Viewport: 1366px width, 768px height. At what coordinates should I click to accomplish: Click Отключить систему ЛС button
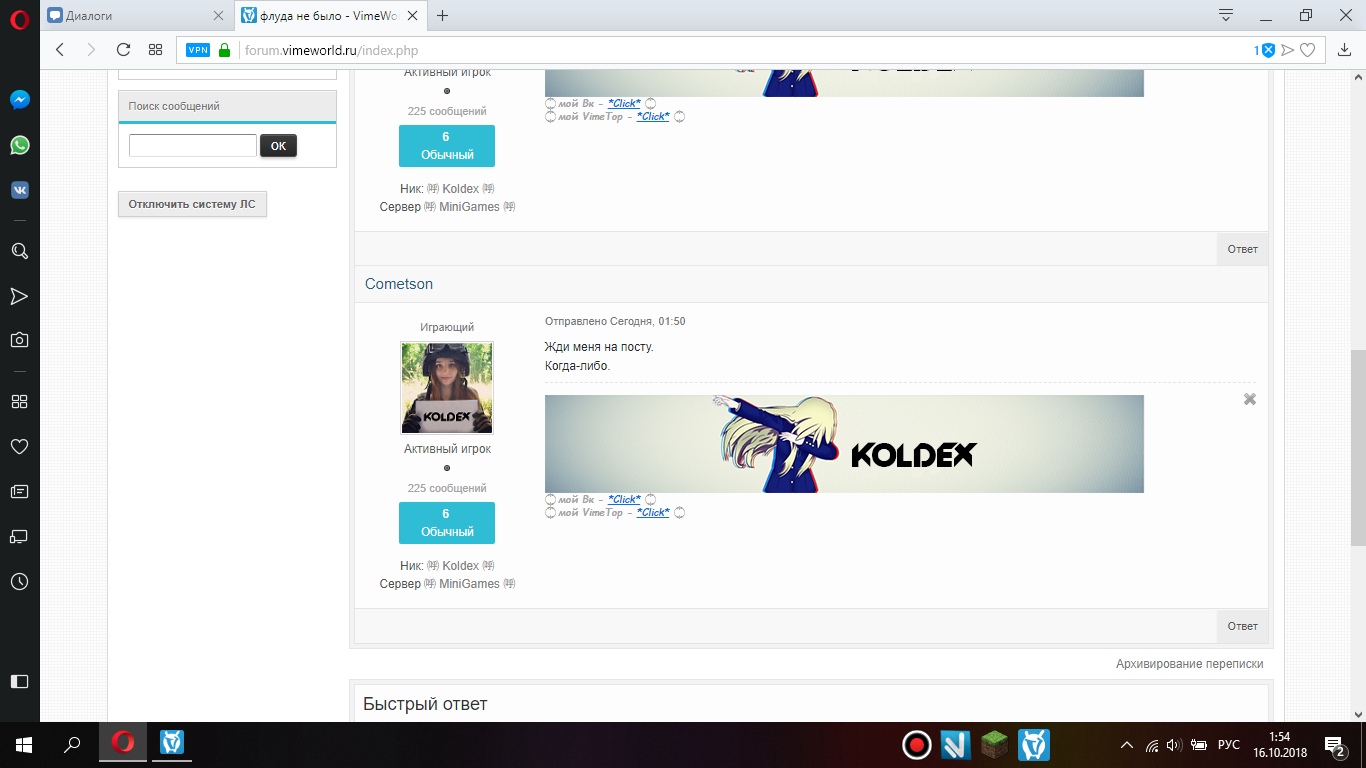coord(192,204)
